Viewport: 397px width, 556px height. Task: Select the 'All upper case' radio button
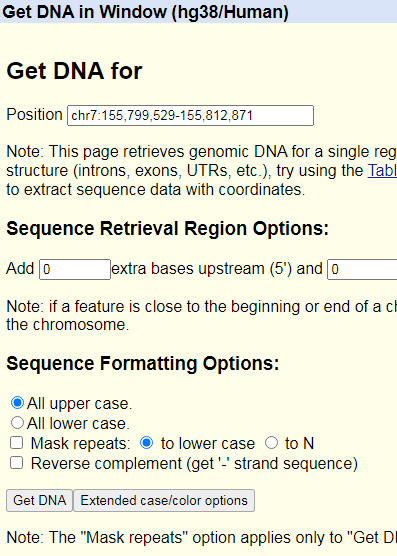coord(17,403)
